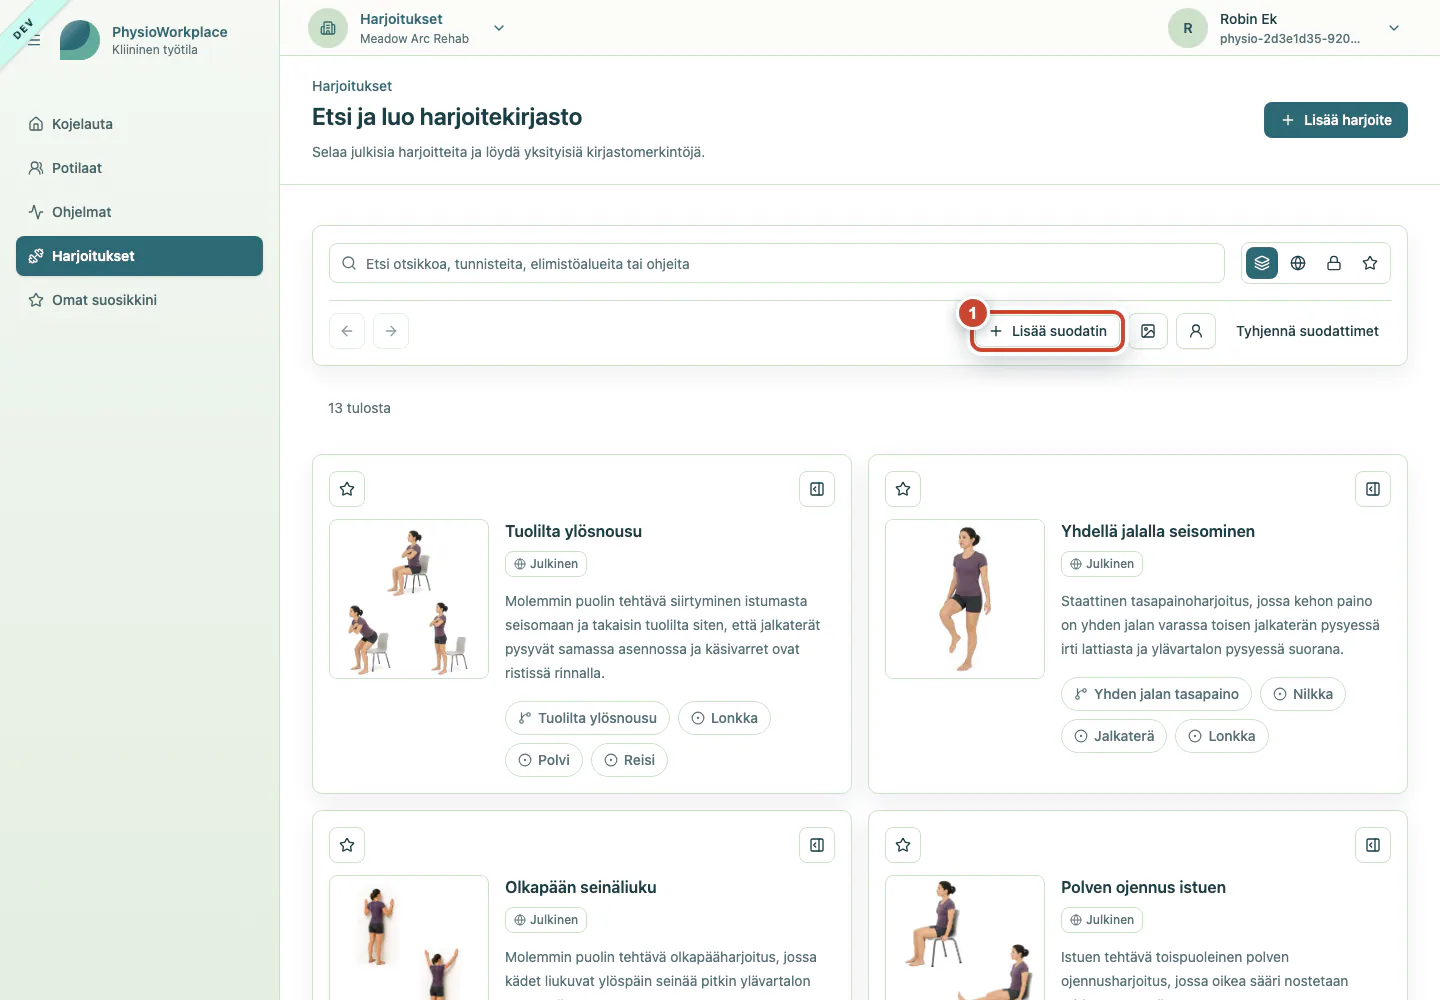Favourite the Polven ojennus istuen exercise
This screenshot has width=1440, height=1000.
(903, 845)
